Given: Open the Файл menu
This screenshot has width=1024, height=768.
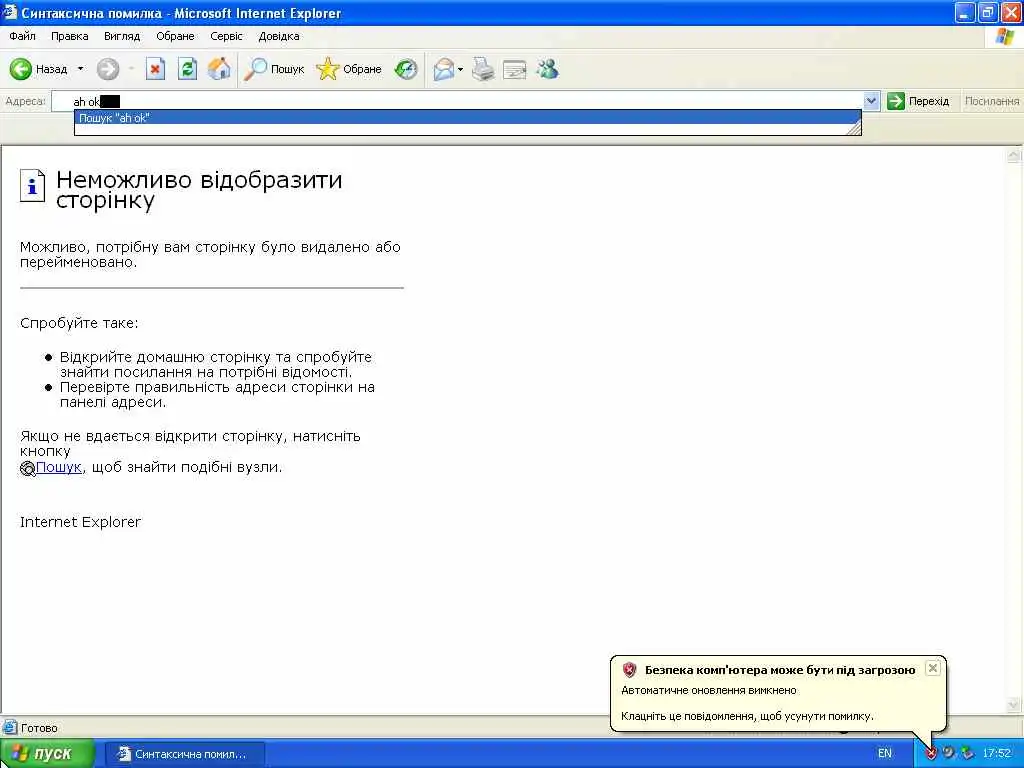Looking at the screenshot, I should 22,36.
